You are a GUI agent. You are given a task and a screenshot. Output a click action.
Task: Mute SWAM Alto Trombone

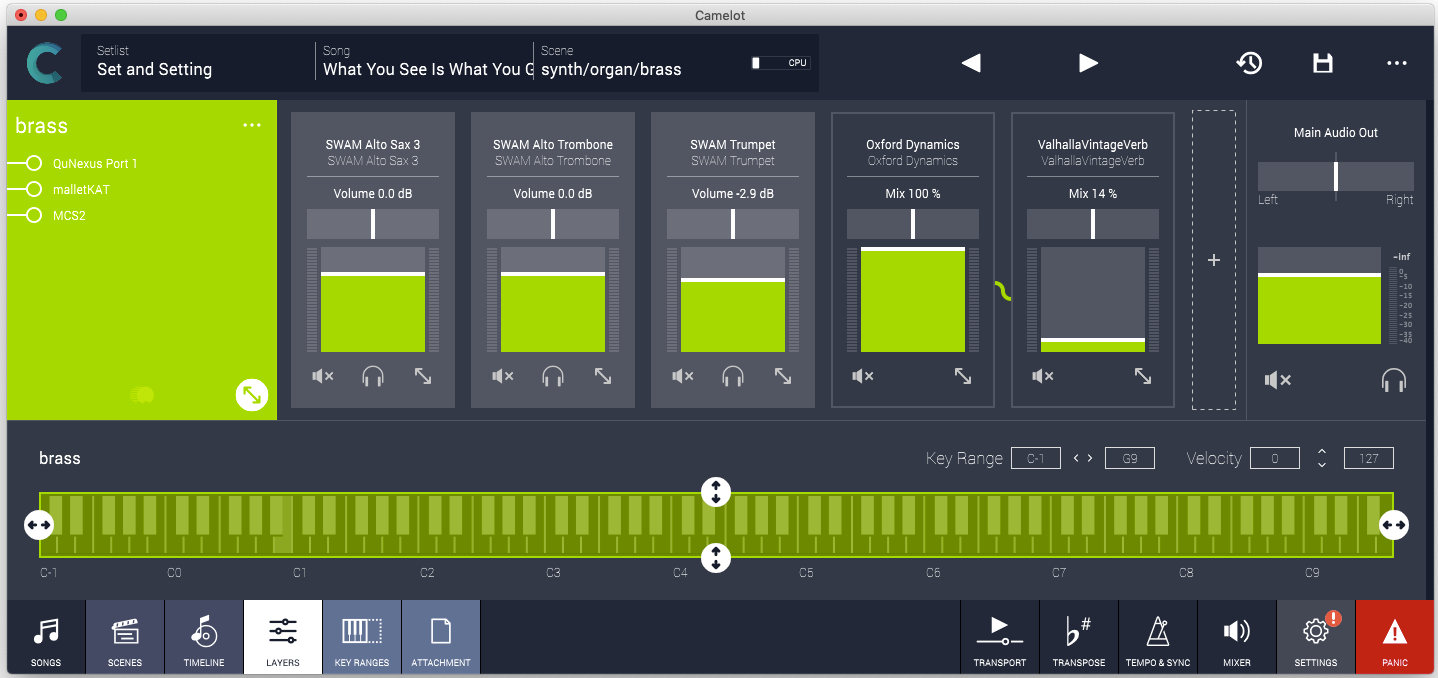pos(502,377)
